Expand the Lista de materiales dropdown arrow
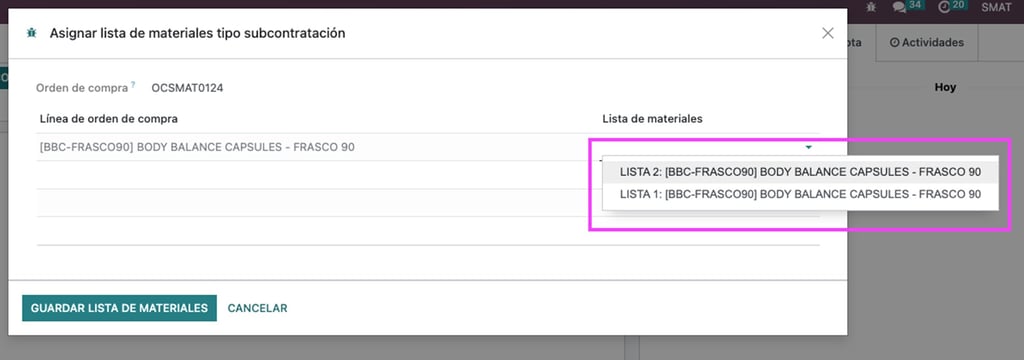Image resolution: width=1024 pixels, height=360 pixels. (808, 148)
